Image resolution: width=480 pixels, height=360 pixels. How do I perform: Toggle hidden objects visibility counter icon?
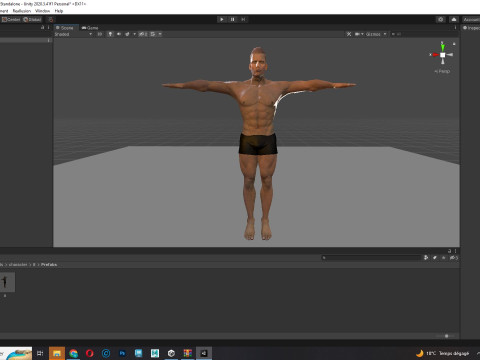[x=143, y=34]
